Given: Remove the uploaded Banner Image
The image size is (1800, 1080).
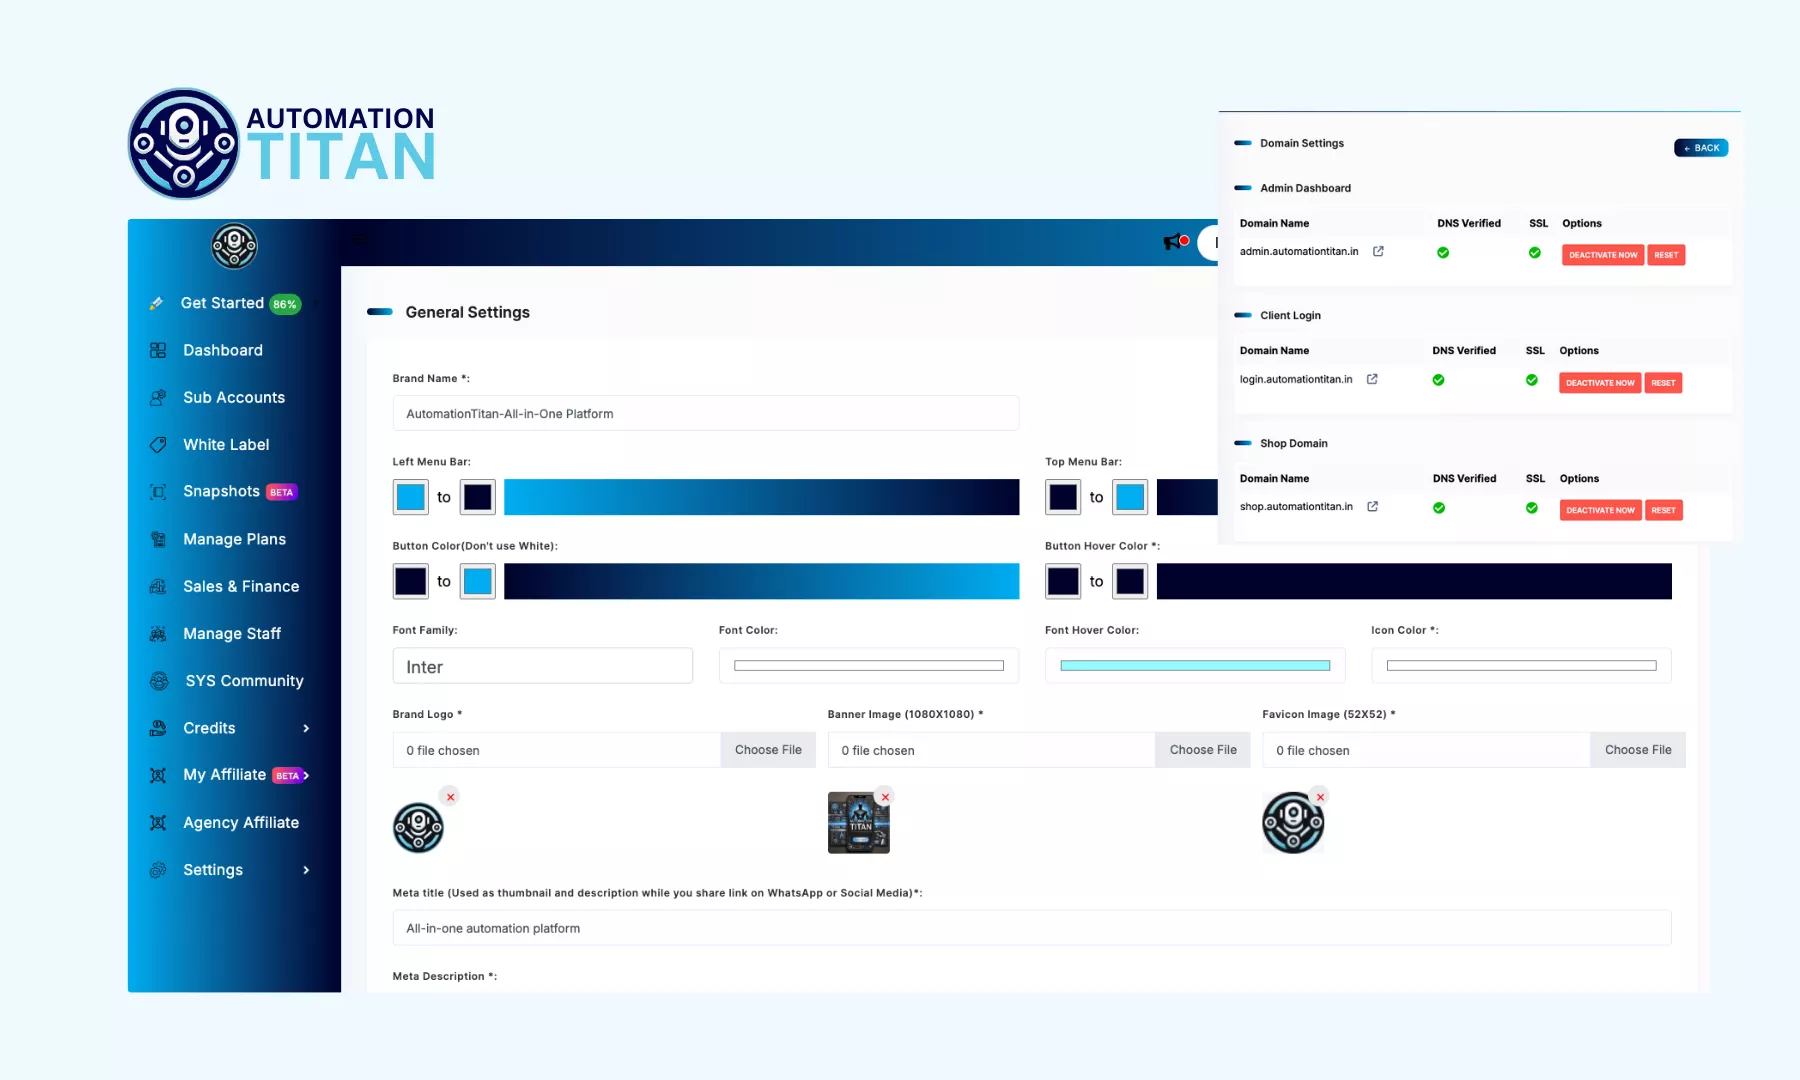Looking at the screenshot, I should [885, 797].
